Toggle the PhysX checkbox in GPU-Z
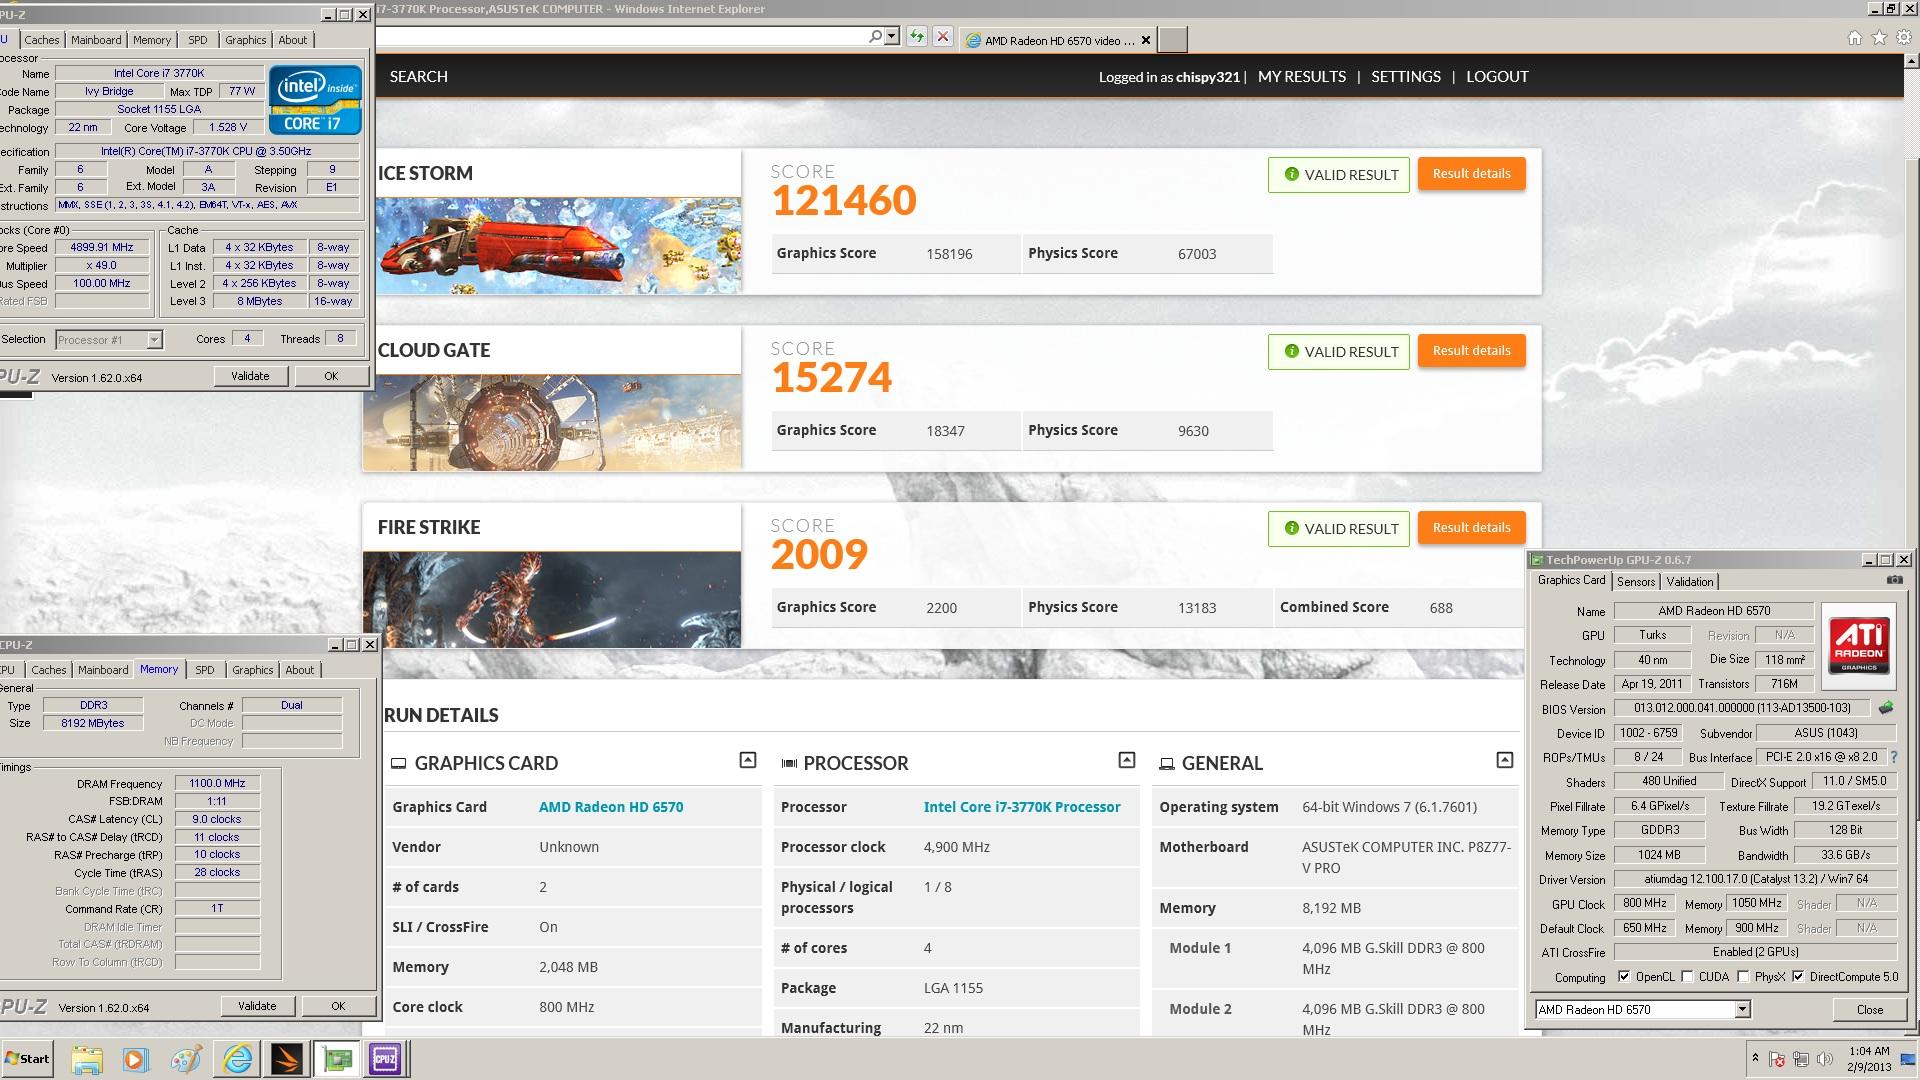The image size is (1920, 1080). click(x=1743, y=977)
